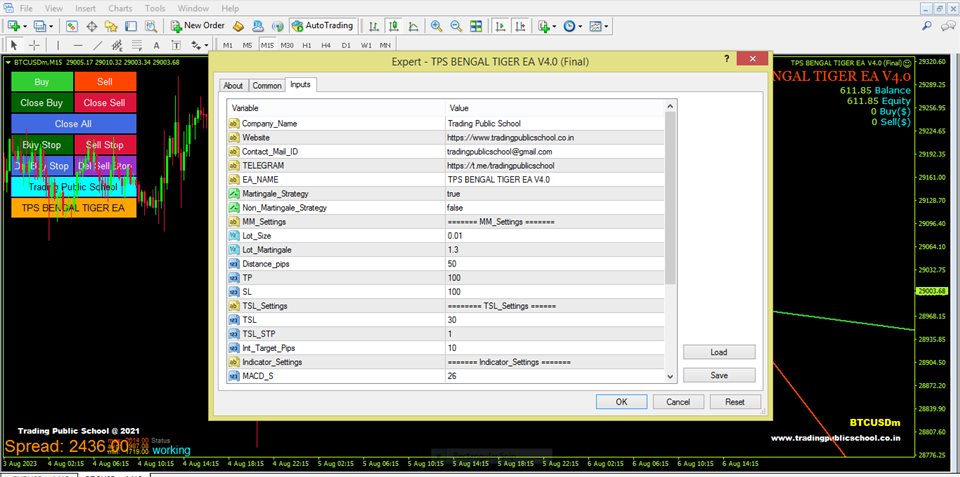Enable the H1 timeframe button
The height and width of the screenshot is (477, 960).
[x=307, y=45]
